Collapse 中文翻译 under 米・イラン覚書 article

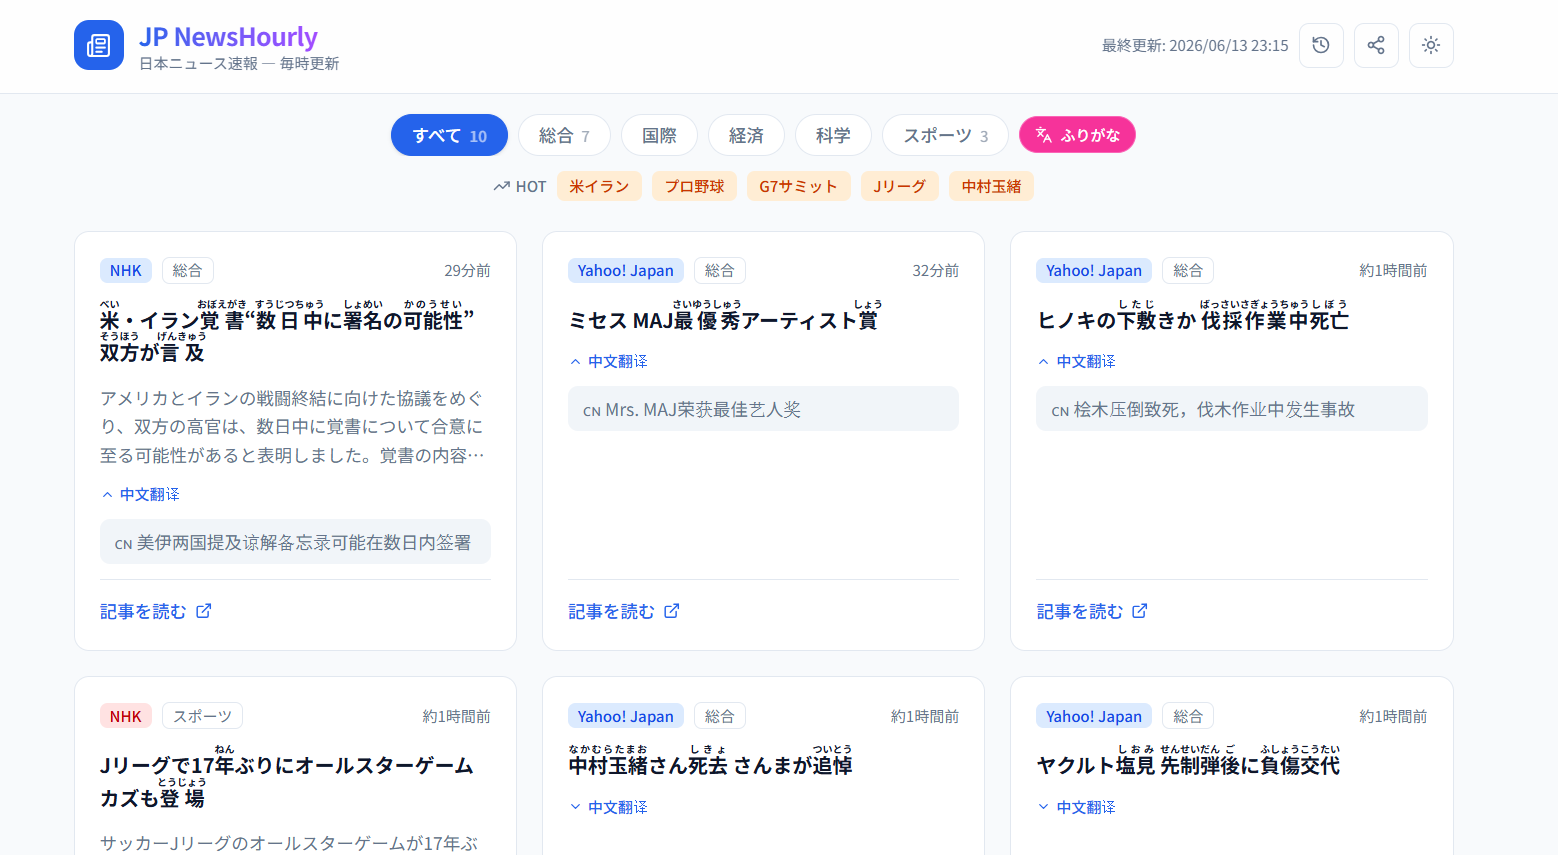pos(140,494)
